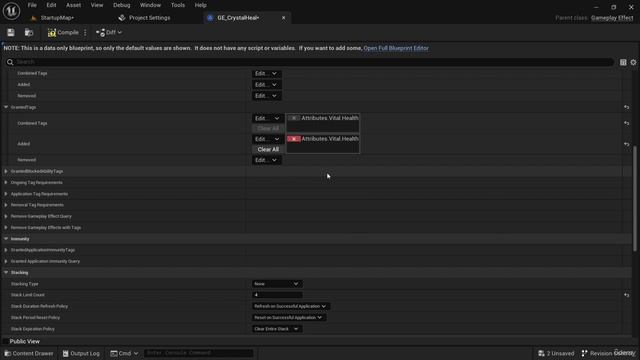This screenshot has height=360, width=640.
Task: Click the 2 Unsaved status button
Action: (556, 353)
